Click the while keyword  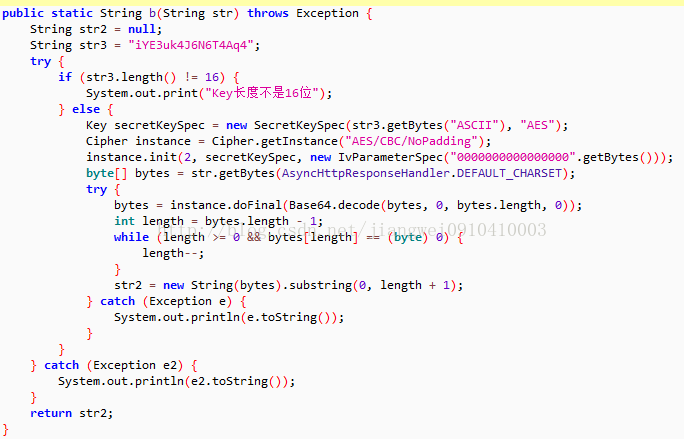pyautogui.click(x=131, y=237)
